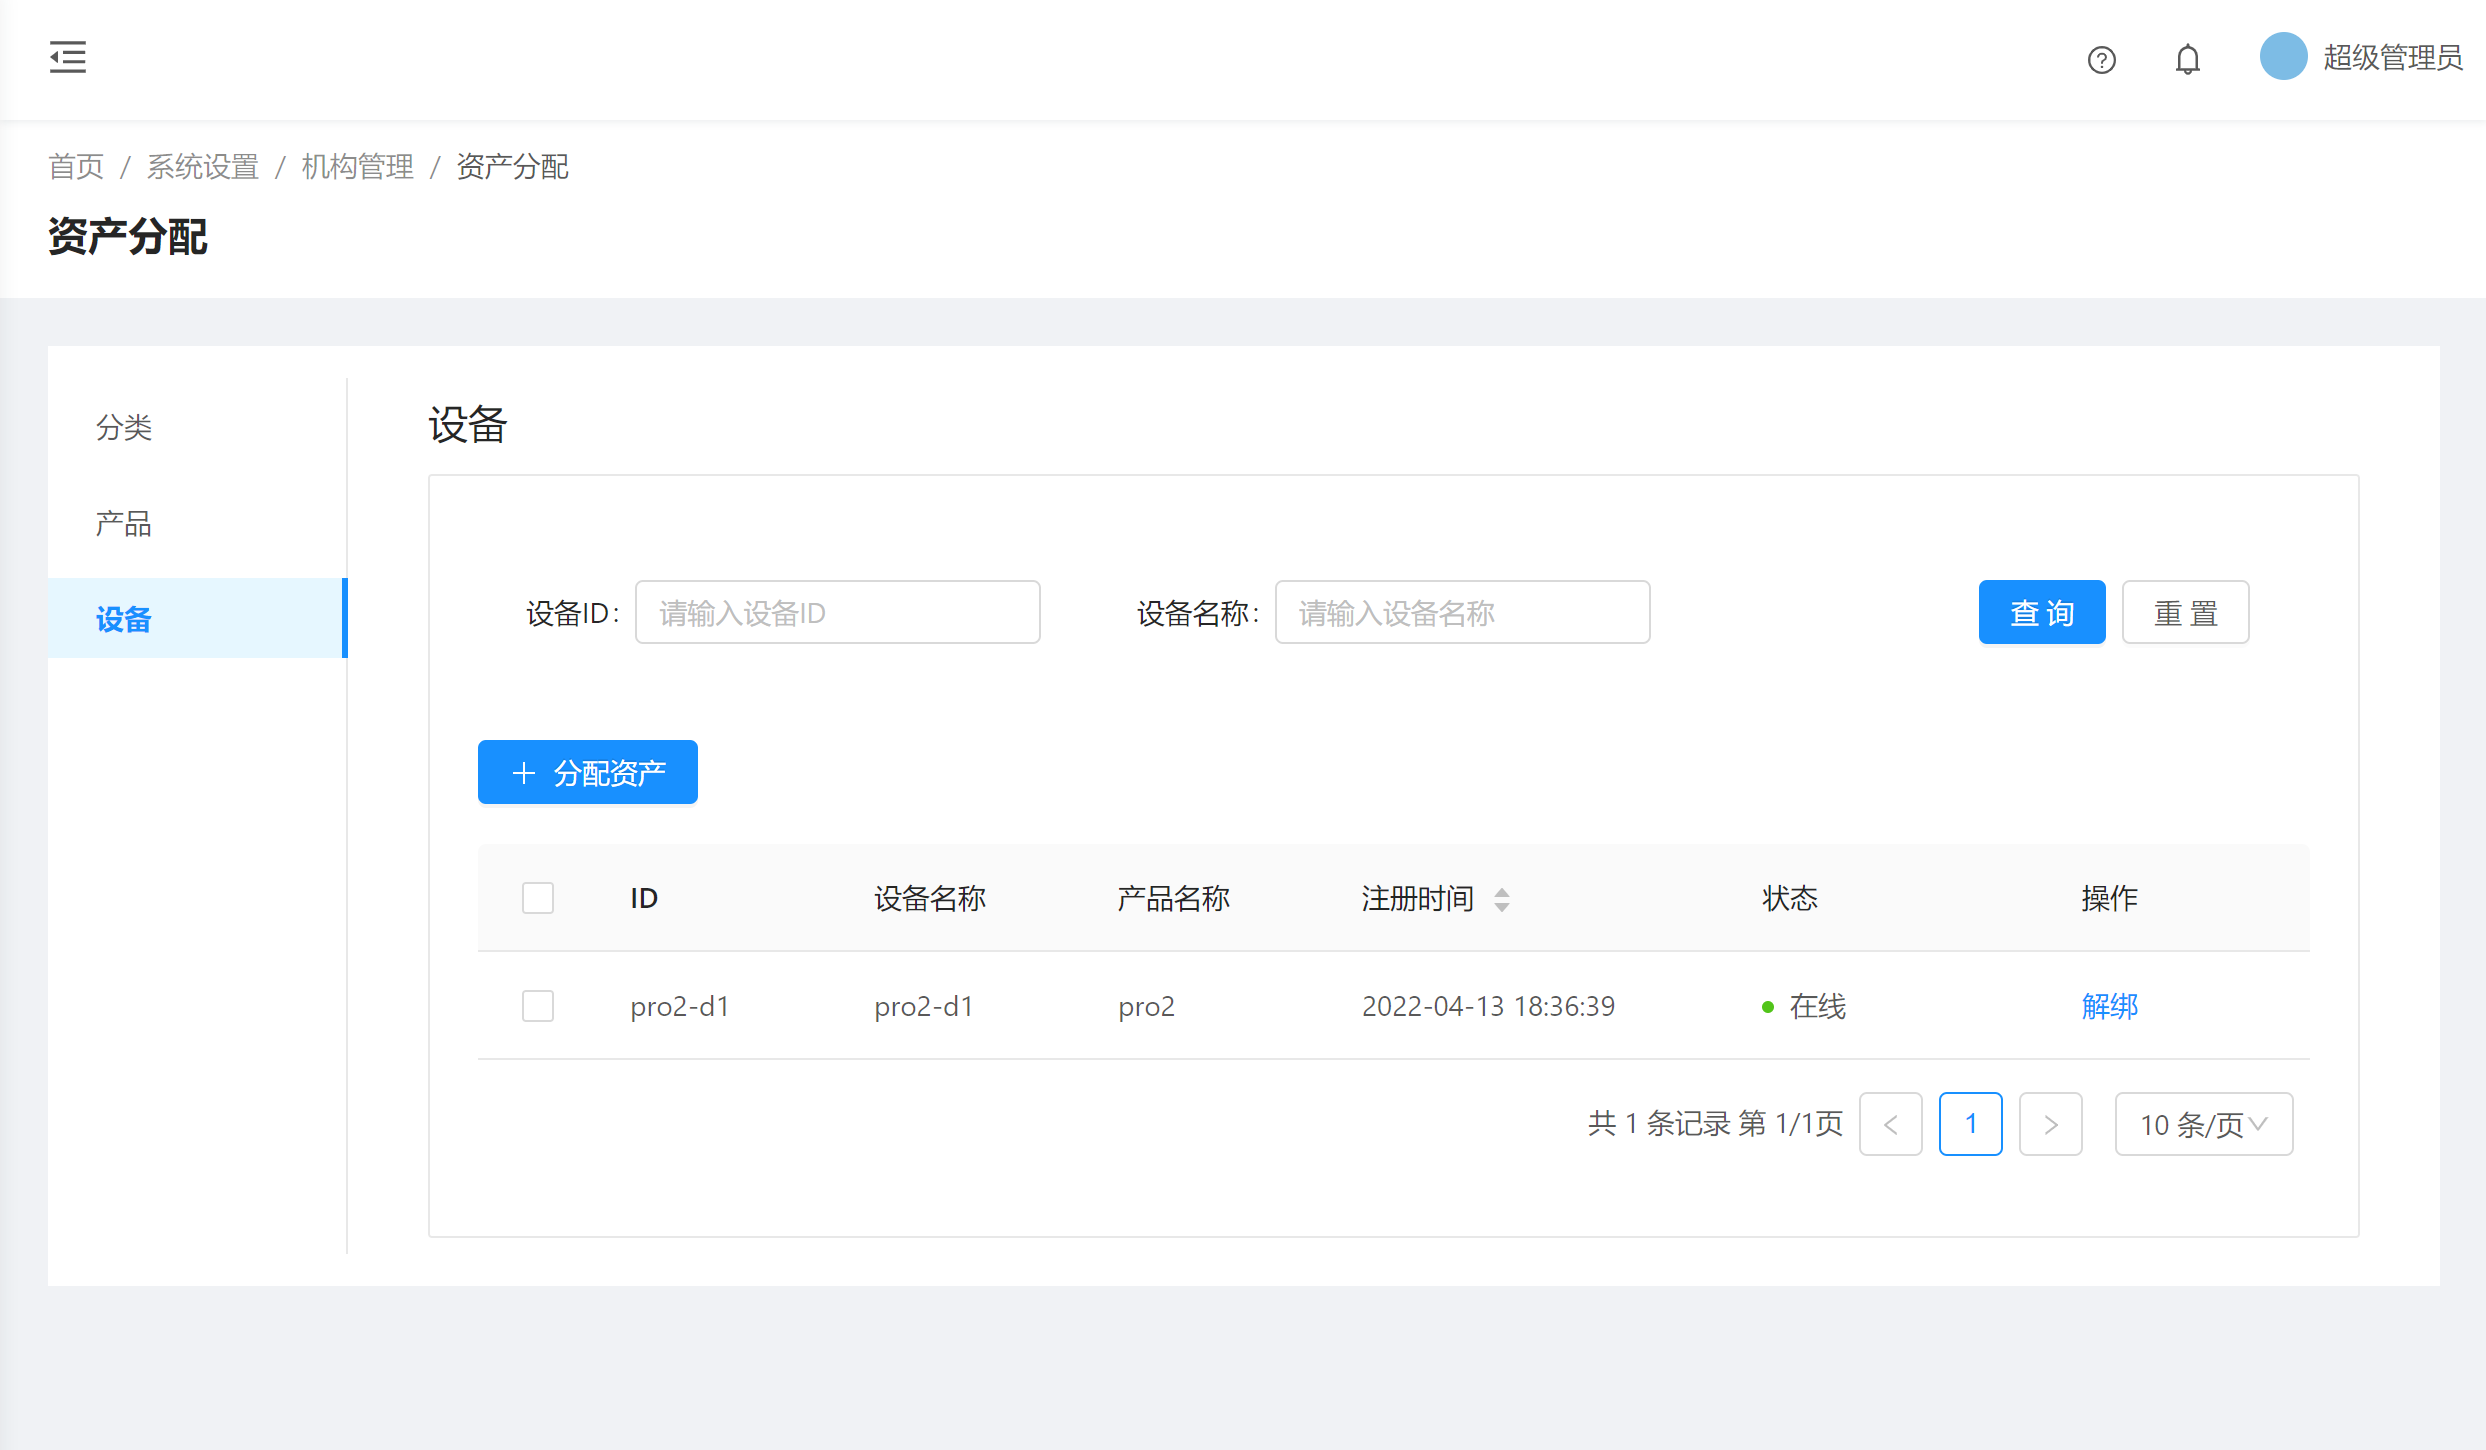Screen dimensions: 2486x1450
Task: Go to next page arrow
Action: click(x=2050, y=1124)
